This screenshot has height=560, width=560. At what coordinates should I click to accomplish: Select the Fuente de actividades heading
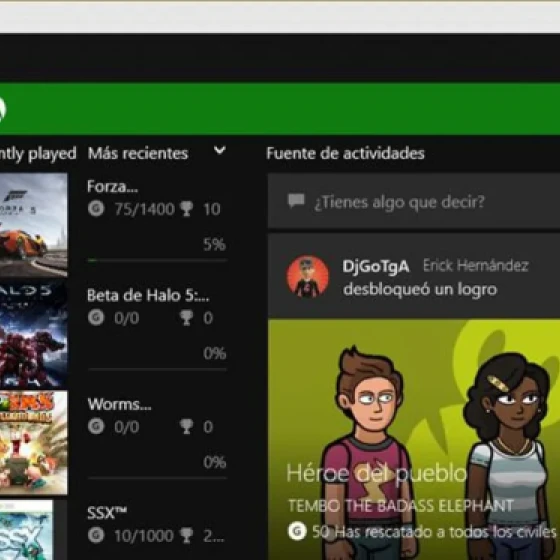tap(345, 153)
